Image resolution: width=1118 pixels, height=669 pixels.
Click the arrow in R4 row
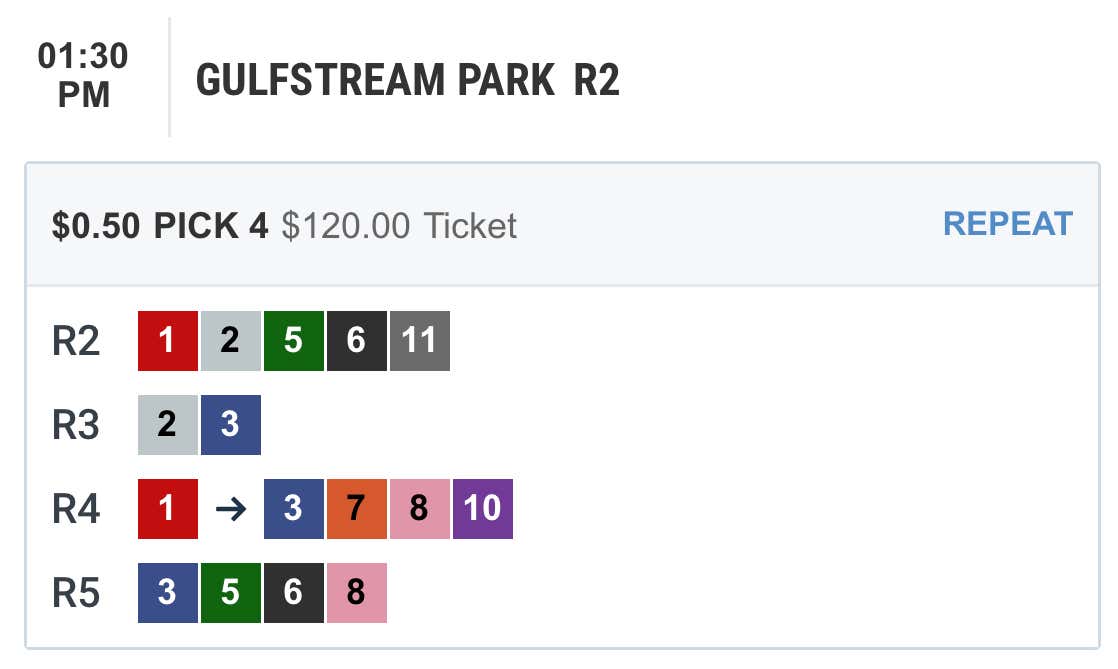click(231, 509)
